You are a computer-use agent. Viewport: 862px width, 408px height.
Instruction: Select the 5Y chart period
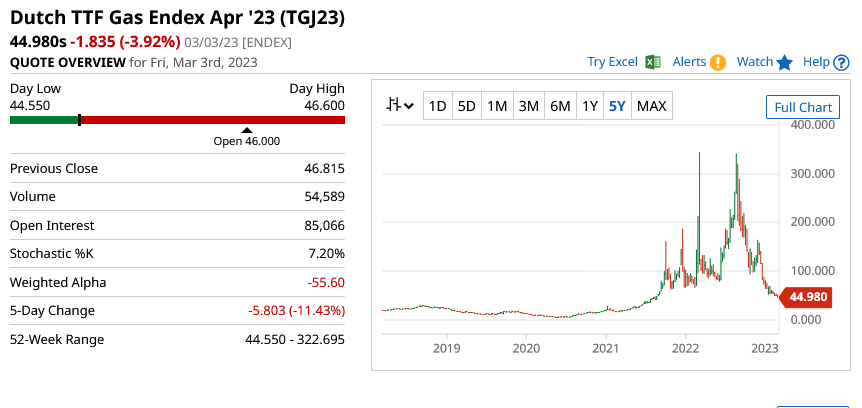(619, 106)
